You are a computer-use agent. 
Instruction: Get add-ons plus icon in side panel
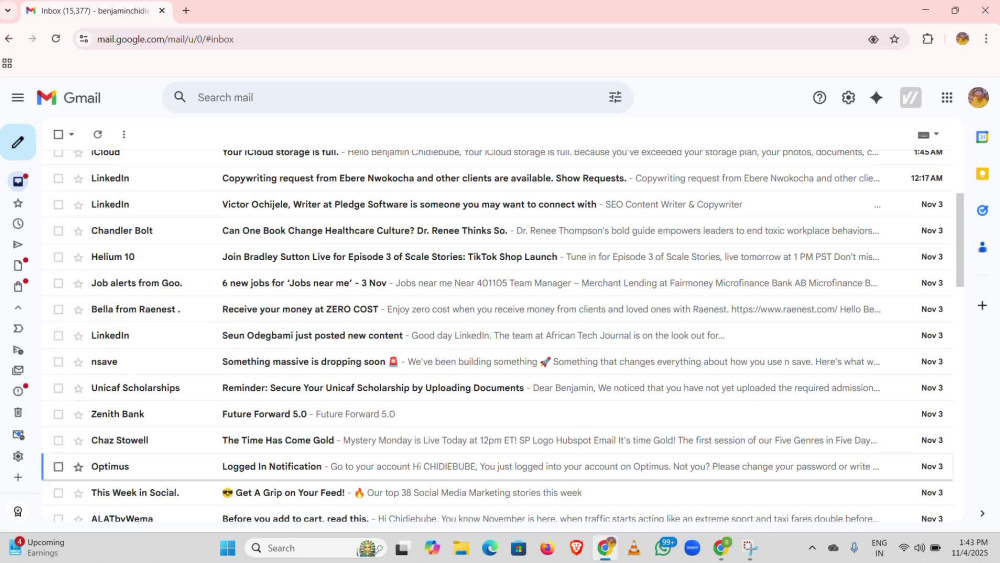(x=982, y=305)
